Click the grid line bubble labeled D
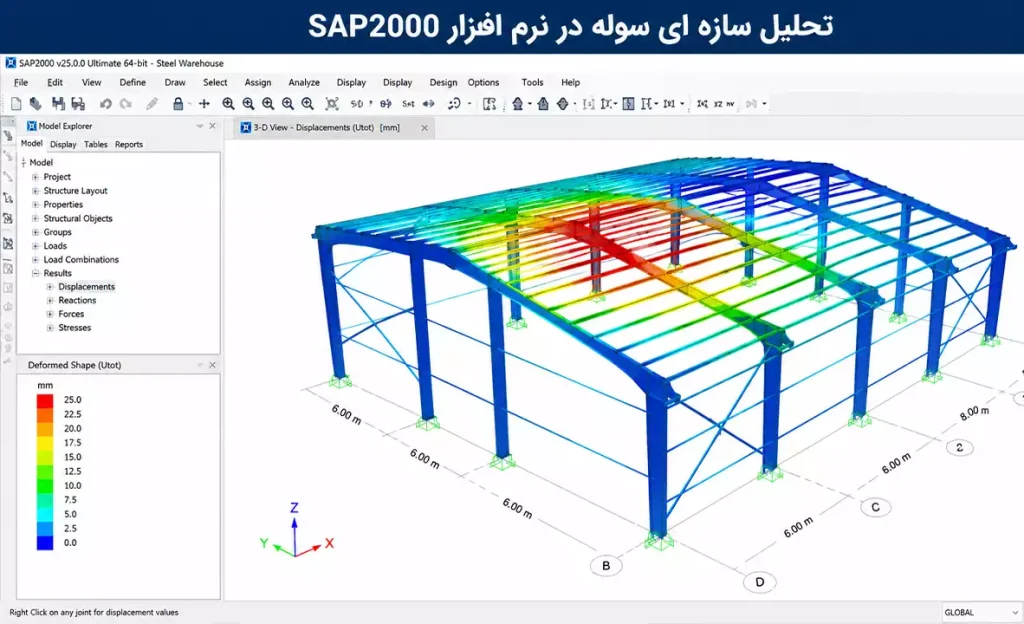Viewport: 1024px width, 624px height. click(760, 582)
